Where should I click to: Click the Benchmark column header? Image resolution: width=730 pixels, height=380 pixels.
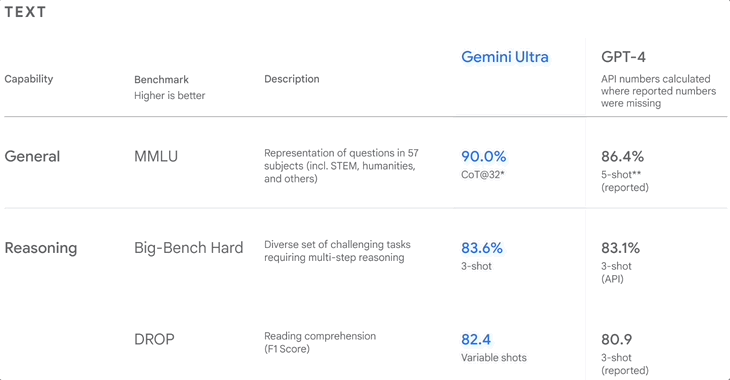point(162,80)
